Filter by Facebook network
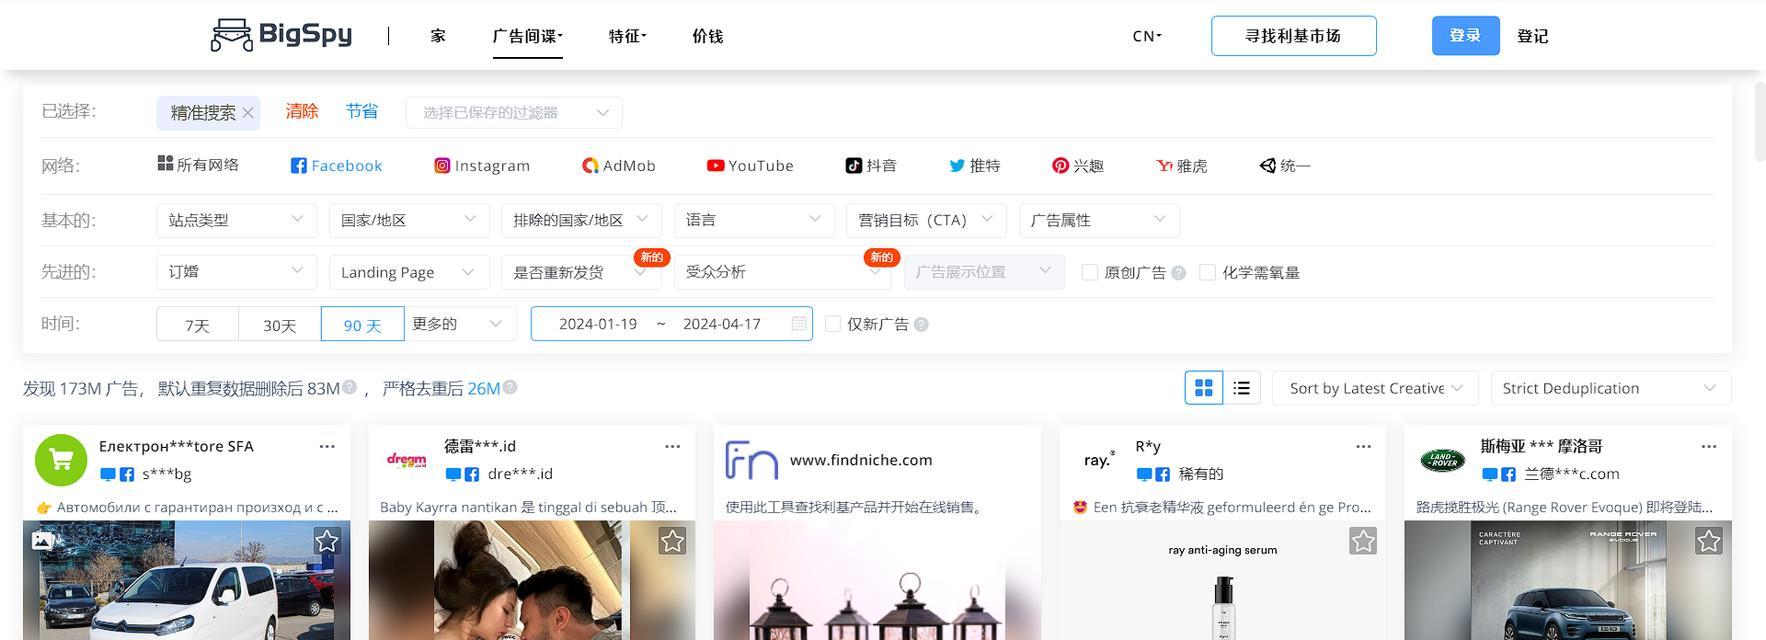This screenshot has width=1766, height=640. 336,166
